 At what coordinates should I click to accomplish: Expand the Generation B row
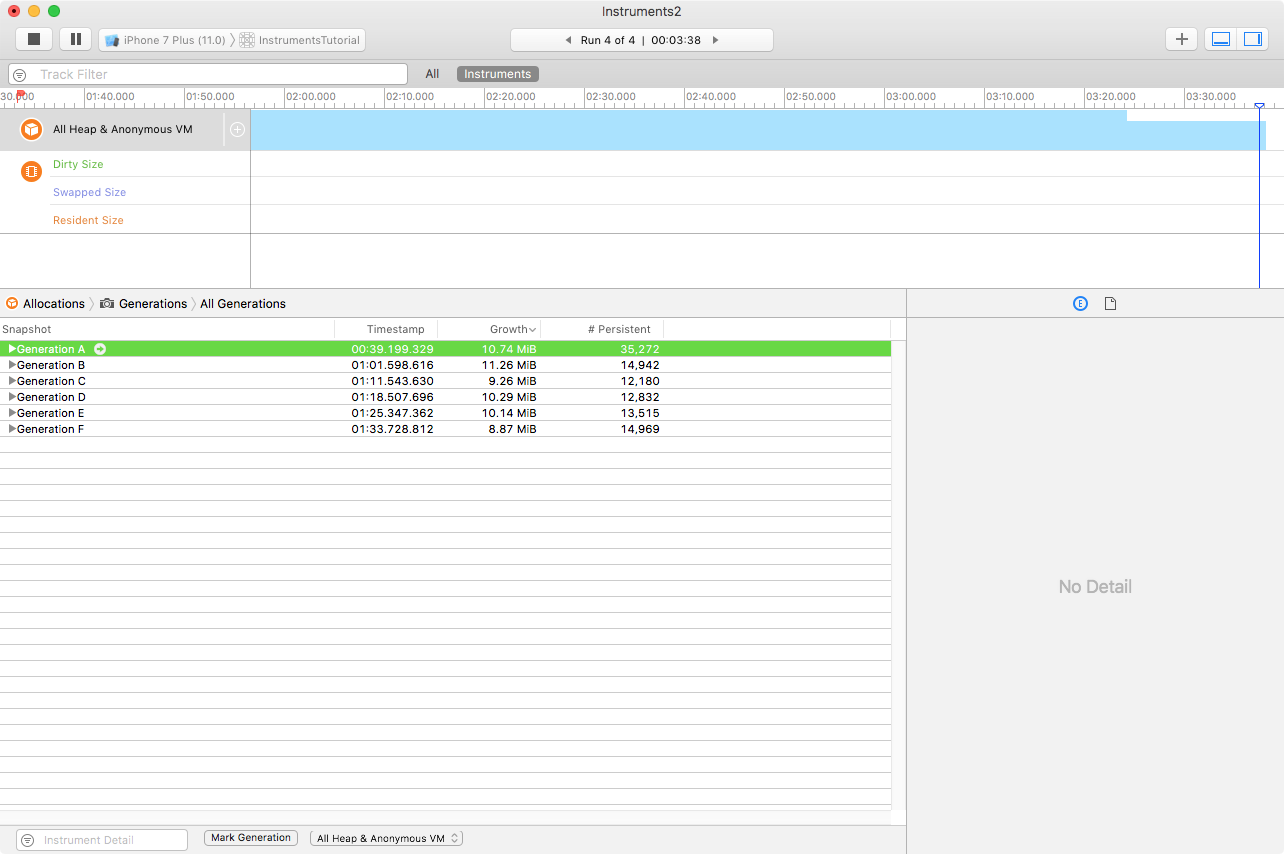tap(12, 365)
